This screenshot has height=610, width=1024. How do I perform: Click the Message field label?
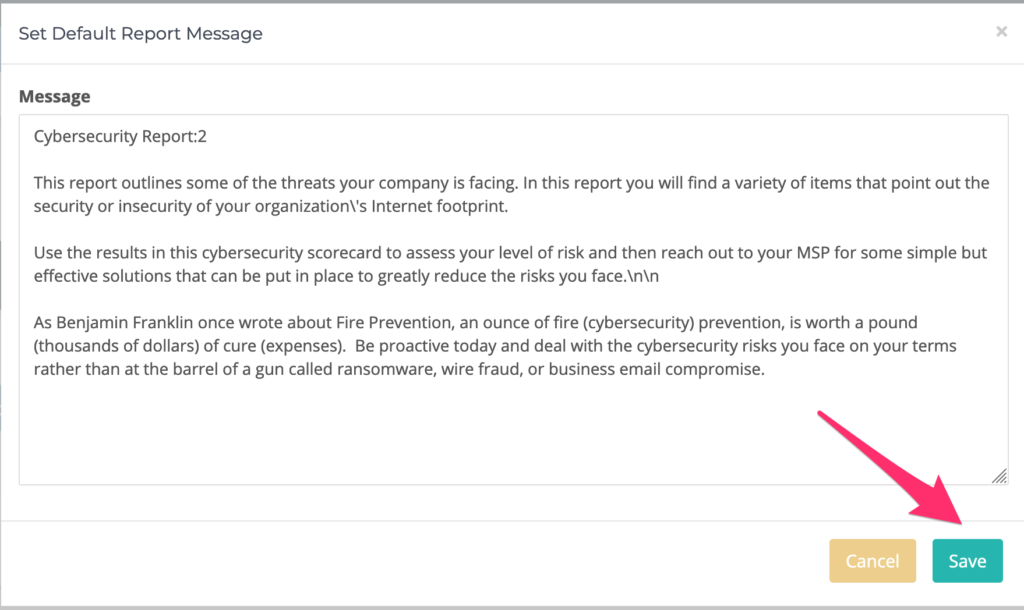point(54,97)
